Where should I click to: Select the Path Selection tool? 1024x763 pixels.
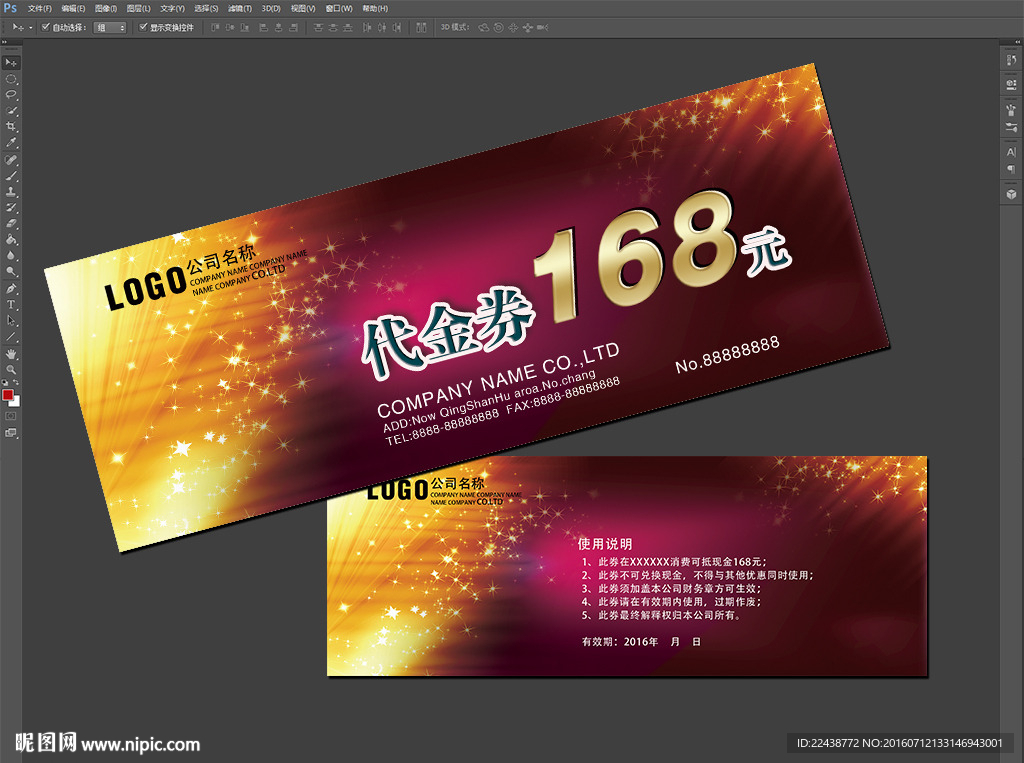point(11,321)
